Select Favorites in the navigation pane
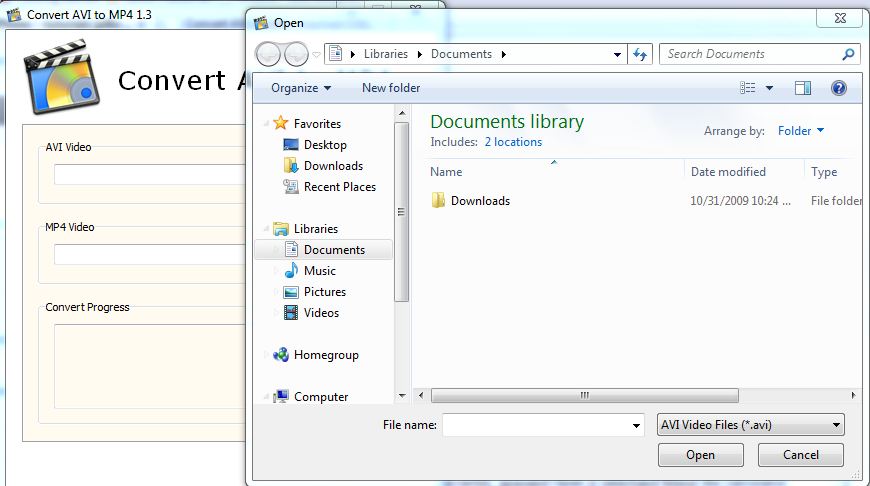 click(317, 124)
